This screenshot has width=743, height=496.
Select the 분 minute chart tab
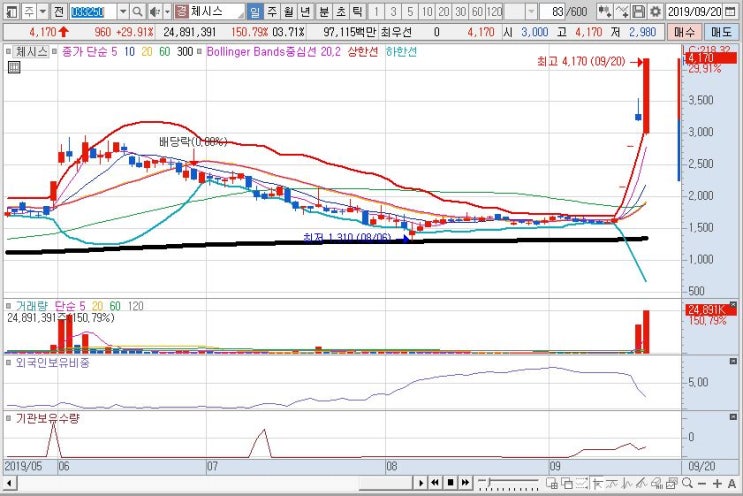point(324,11)
